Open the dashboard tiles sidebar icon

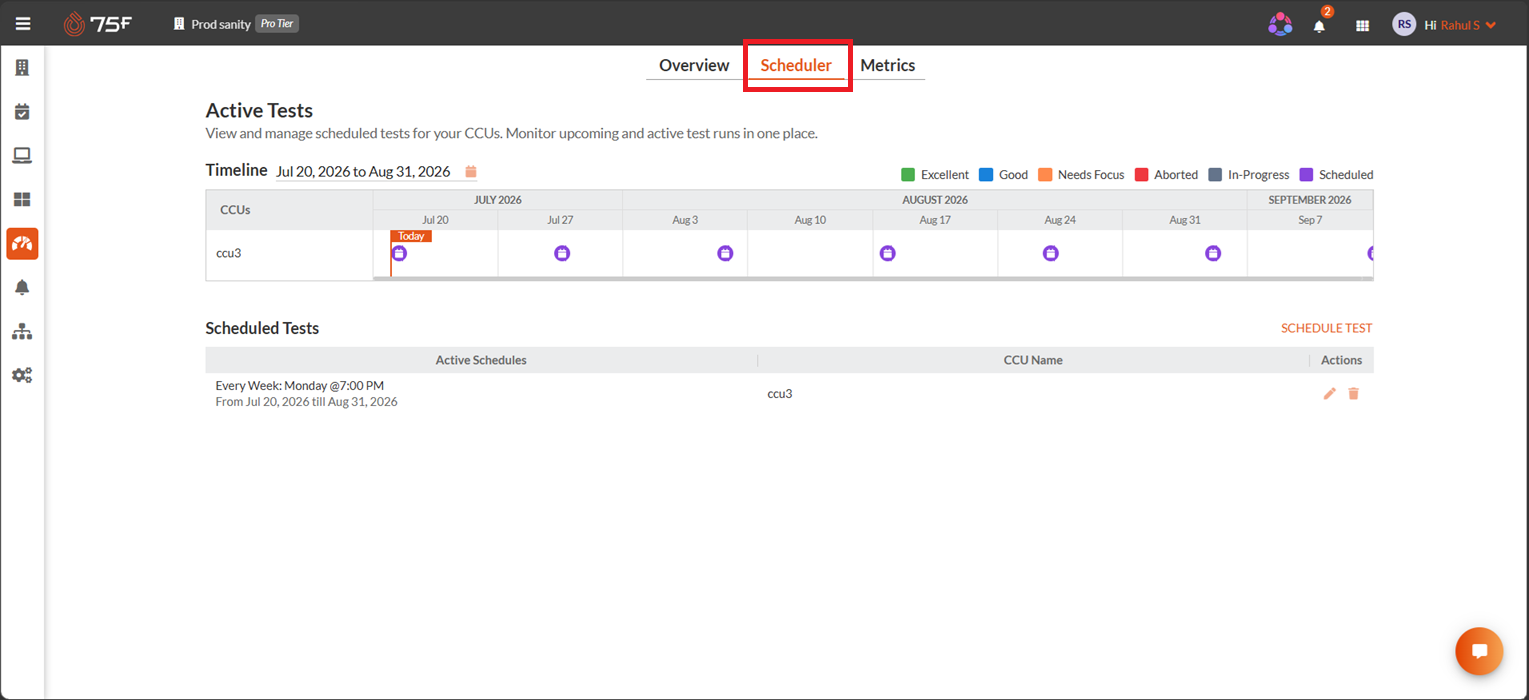(22, 200)
